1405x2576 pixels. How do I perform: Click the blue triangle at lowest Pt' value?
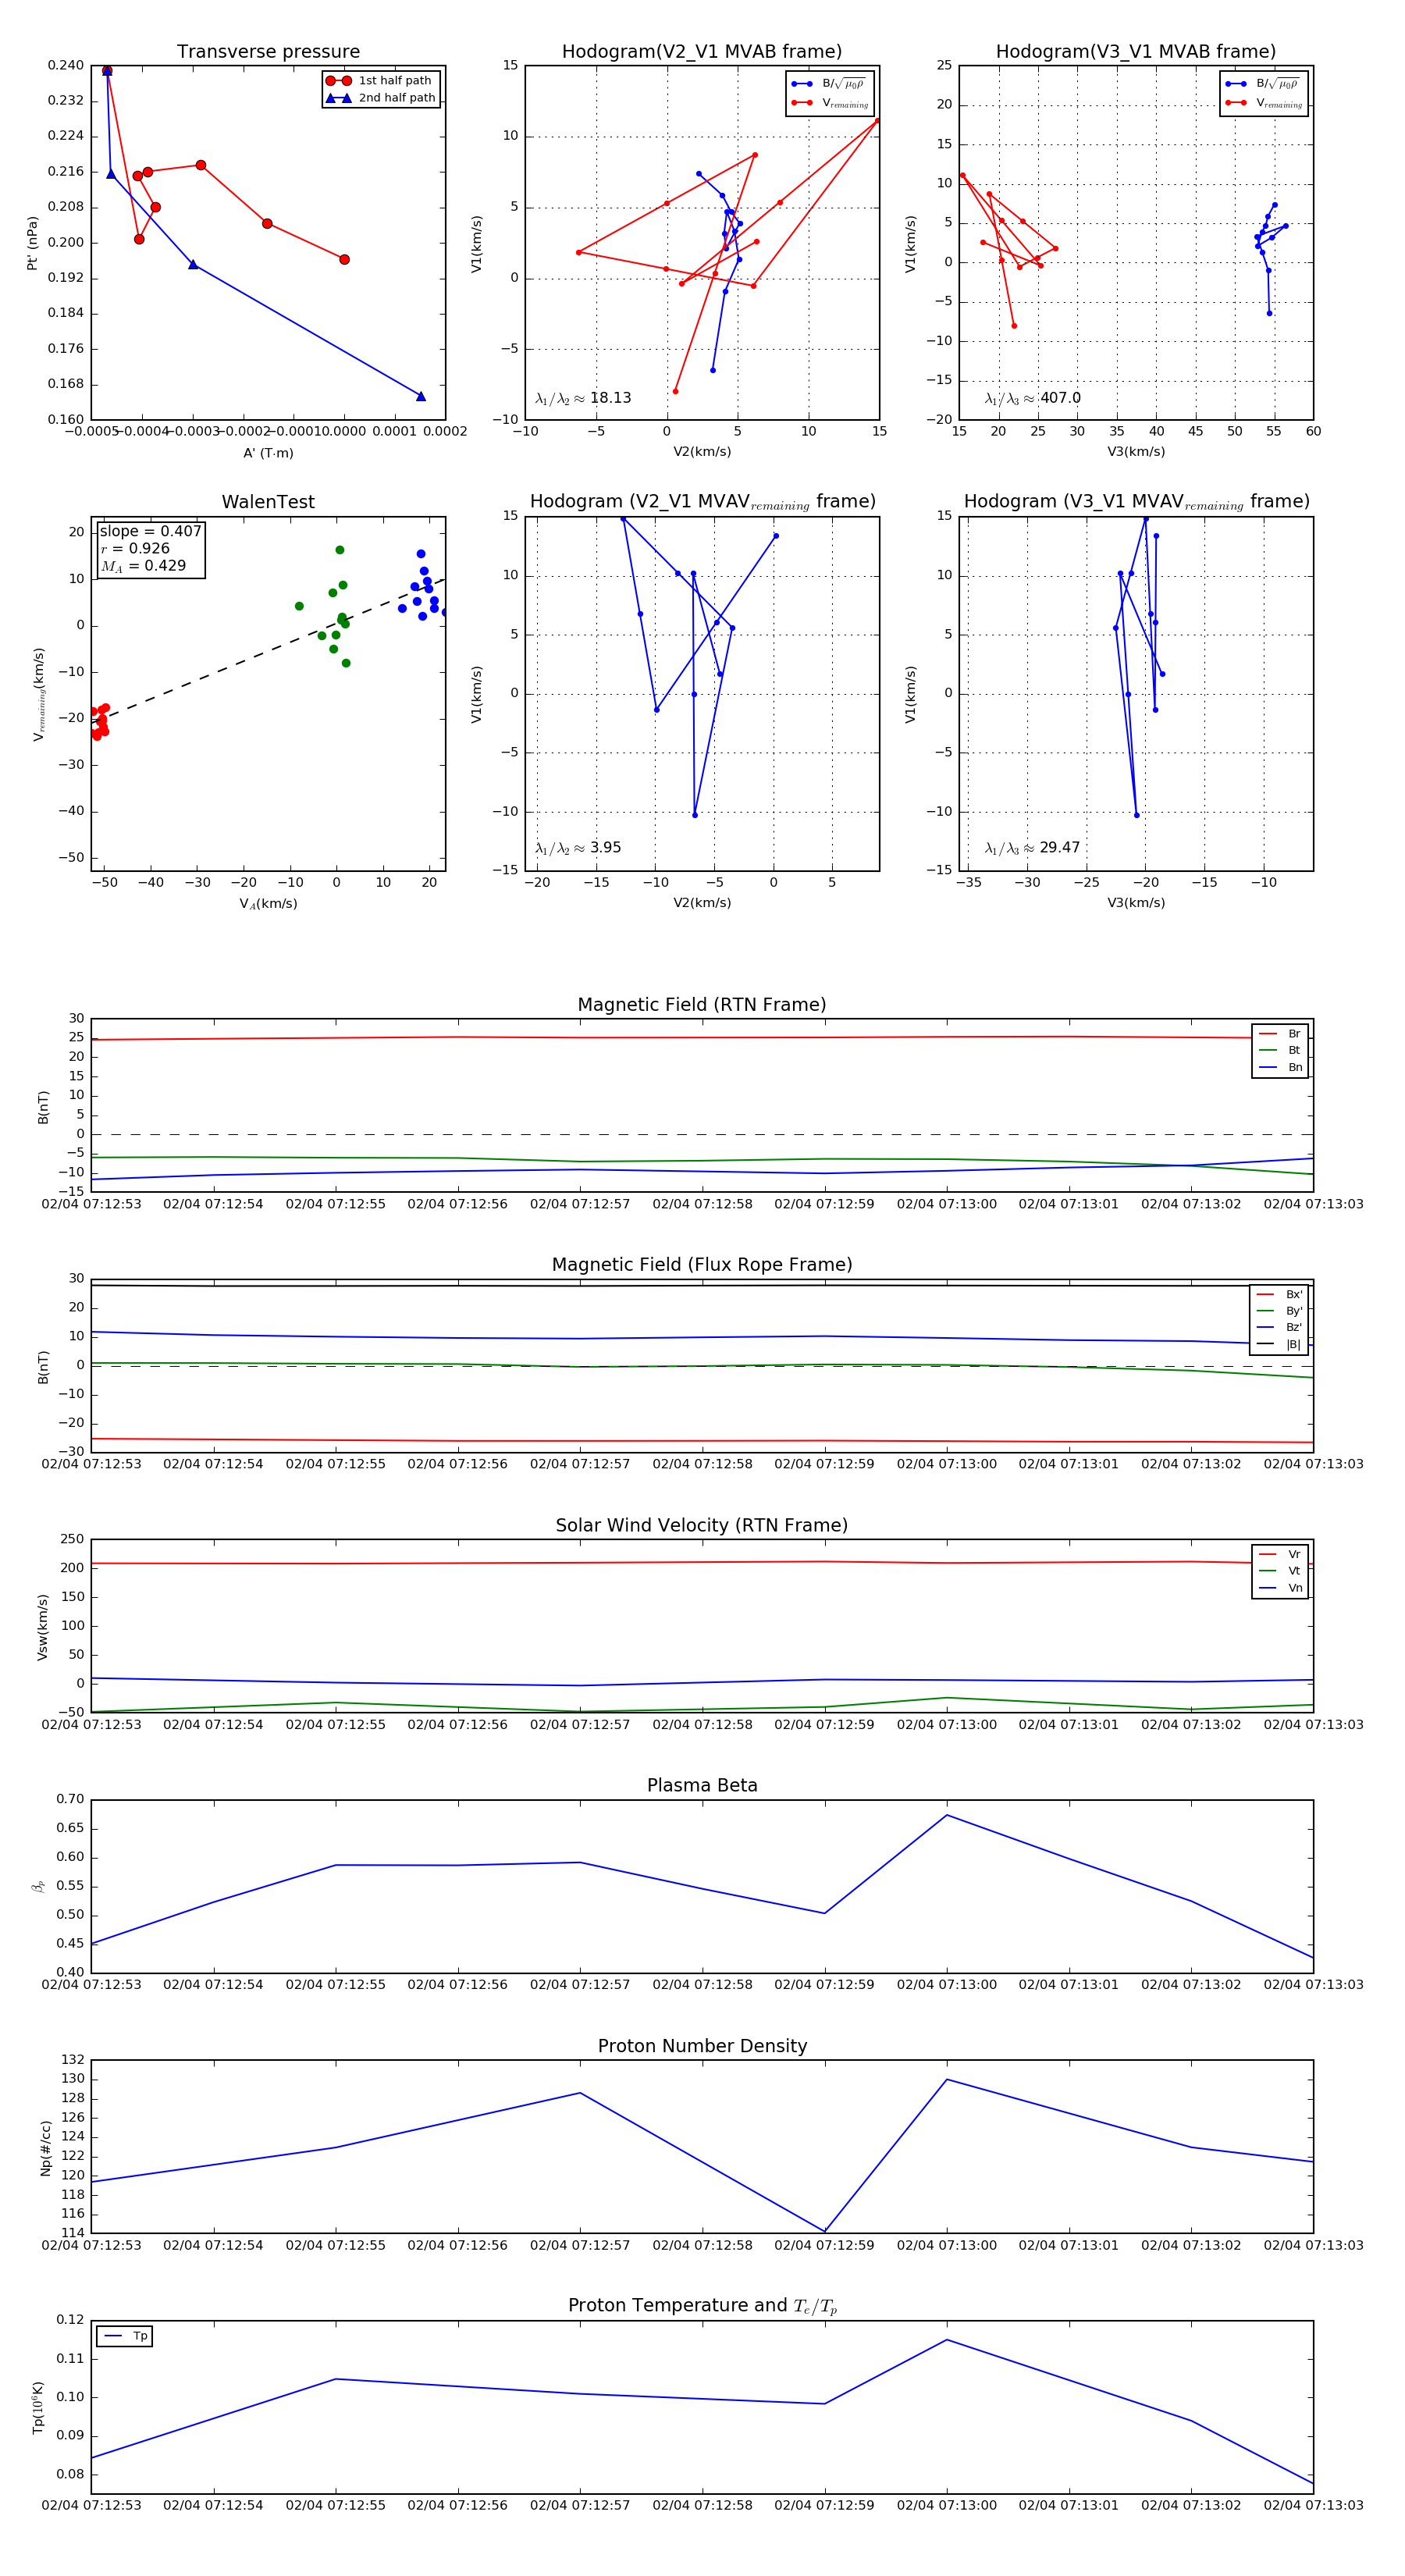[x=421, y=396]
